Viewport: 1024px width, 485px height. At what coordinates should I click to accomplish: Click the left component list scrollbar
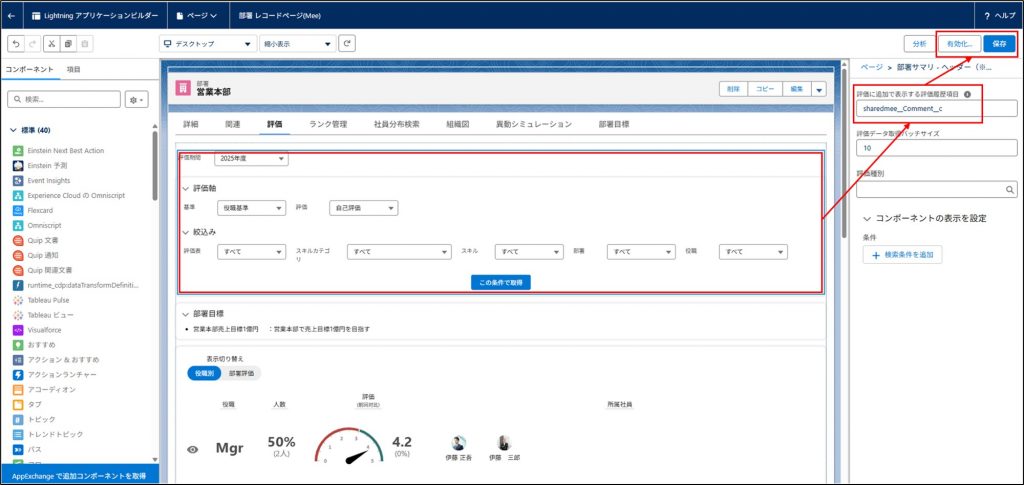click(x=154, y=170)
